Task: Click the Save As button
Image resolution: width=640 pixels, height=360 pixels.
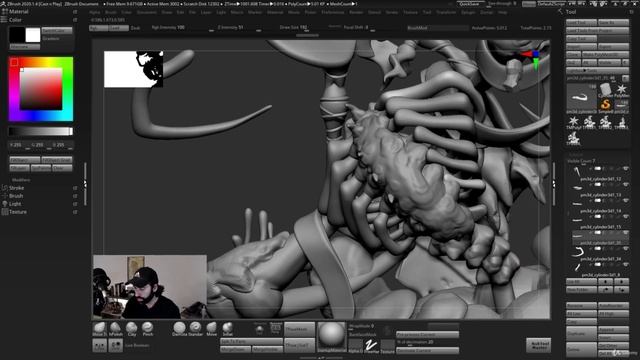Action: (613, 22)
